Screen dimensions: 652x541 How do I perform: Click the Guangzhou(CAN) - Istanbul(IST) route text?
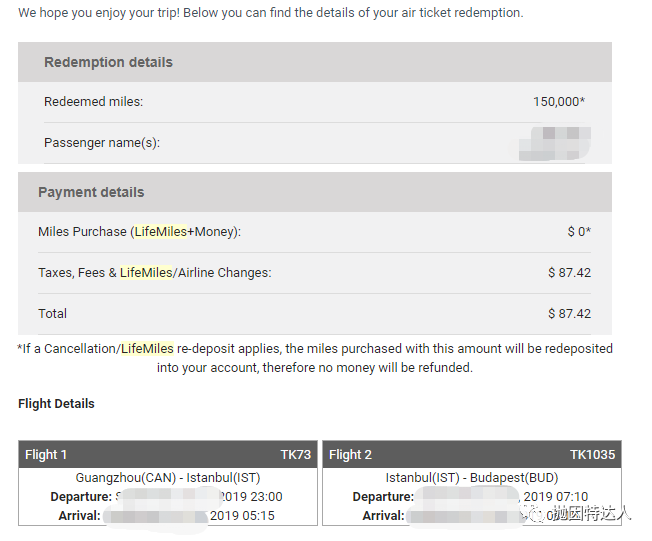168,477
